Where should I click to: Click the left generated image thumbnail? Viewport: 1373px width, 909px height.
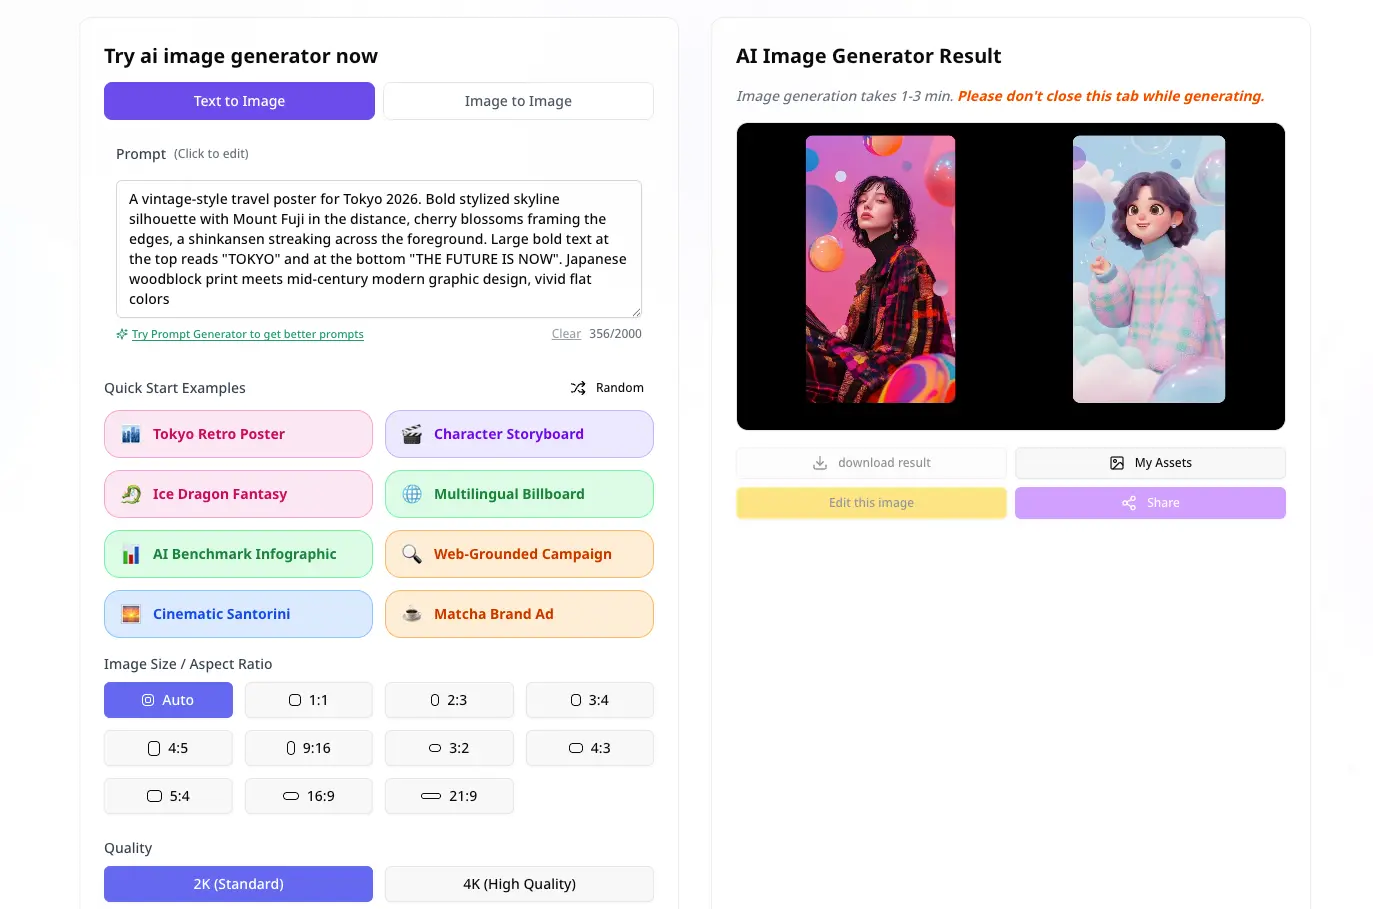click(880, 269)
